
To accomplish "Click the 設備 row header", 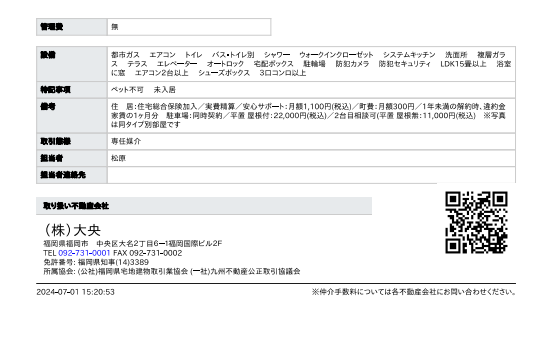I will [72, 64].
